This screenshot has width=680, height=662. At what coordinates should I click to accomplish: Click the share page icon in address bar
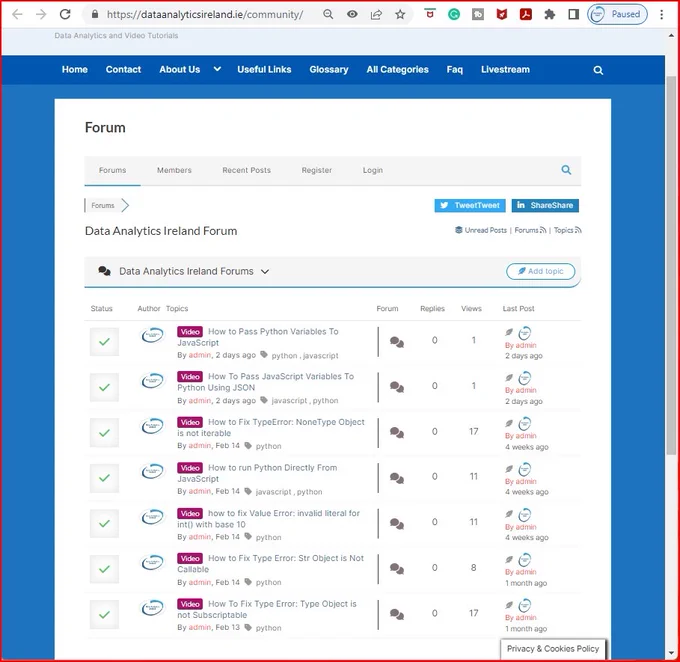(x=376, y=14)
